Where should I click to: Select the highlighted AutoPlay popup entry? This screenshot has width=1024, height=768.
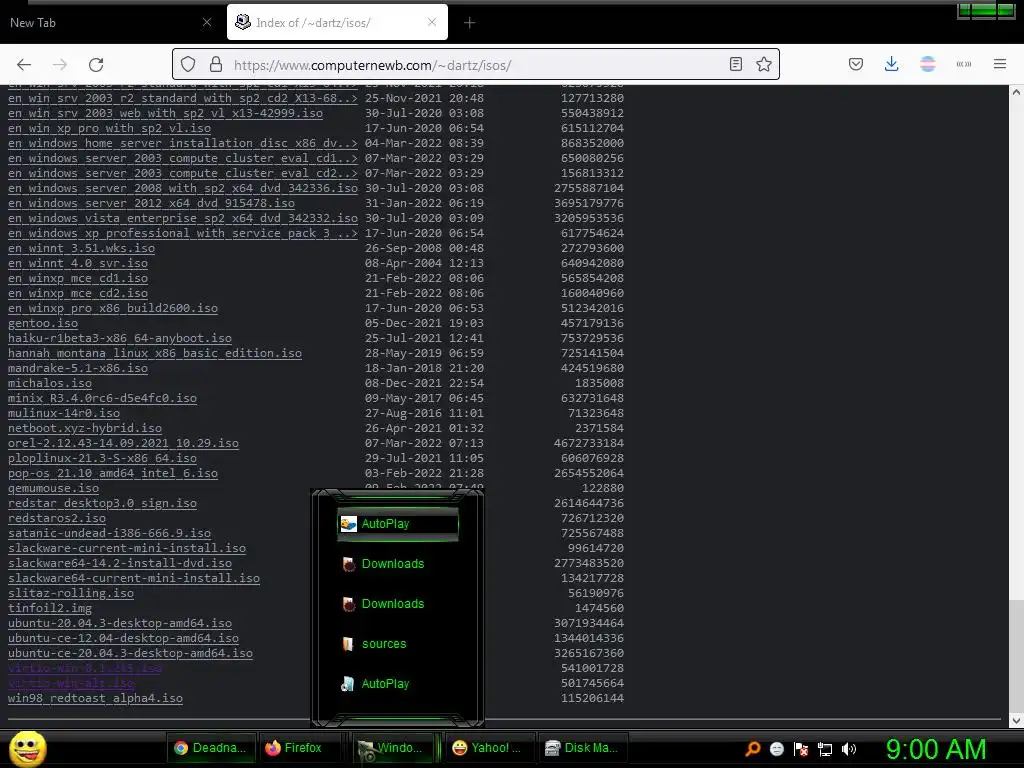398,524
